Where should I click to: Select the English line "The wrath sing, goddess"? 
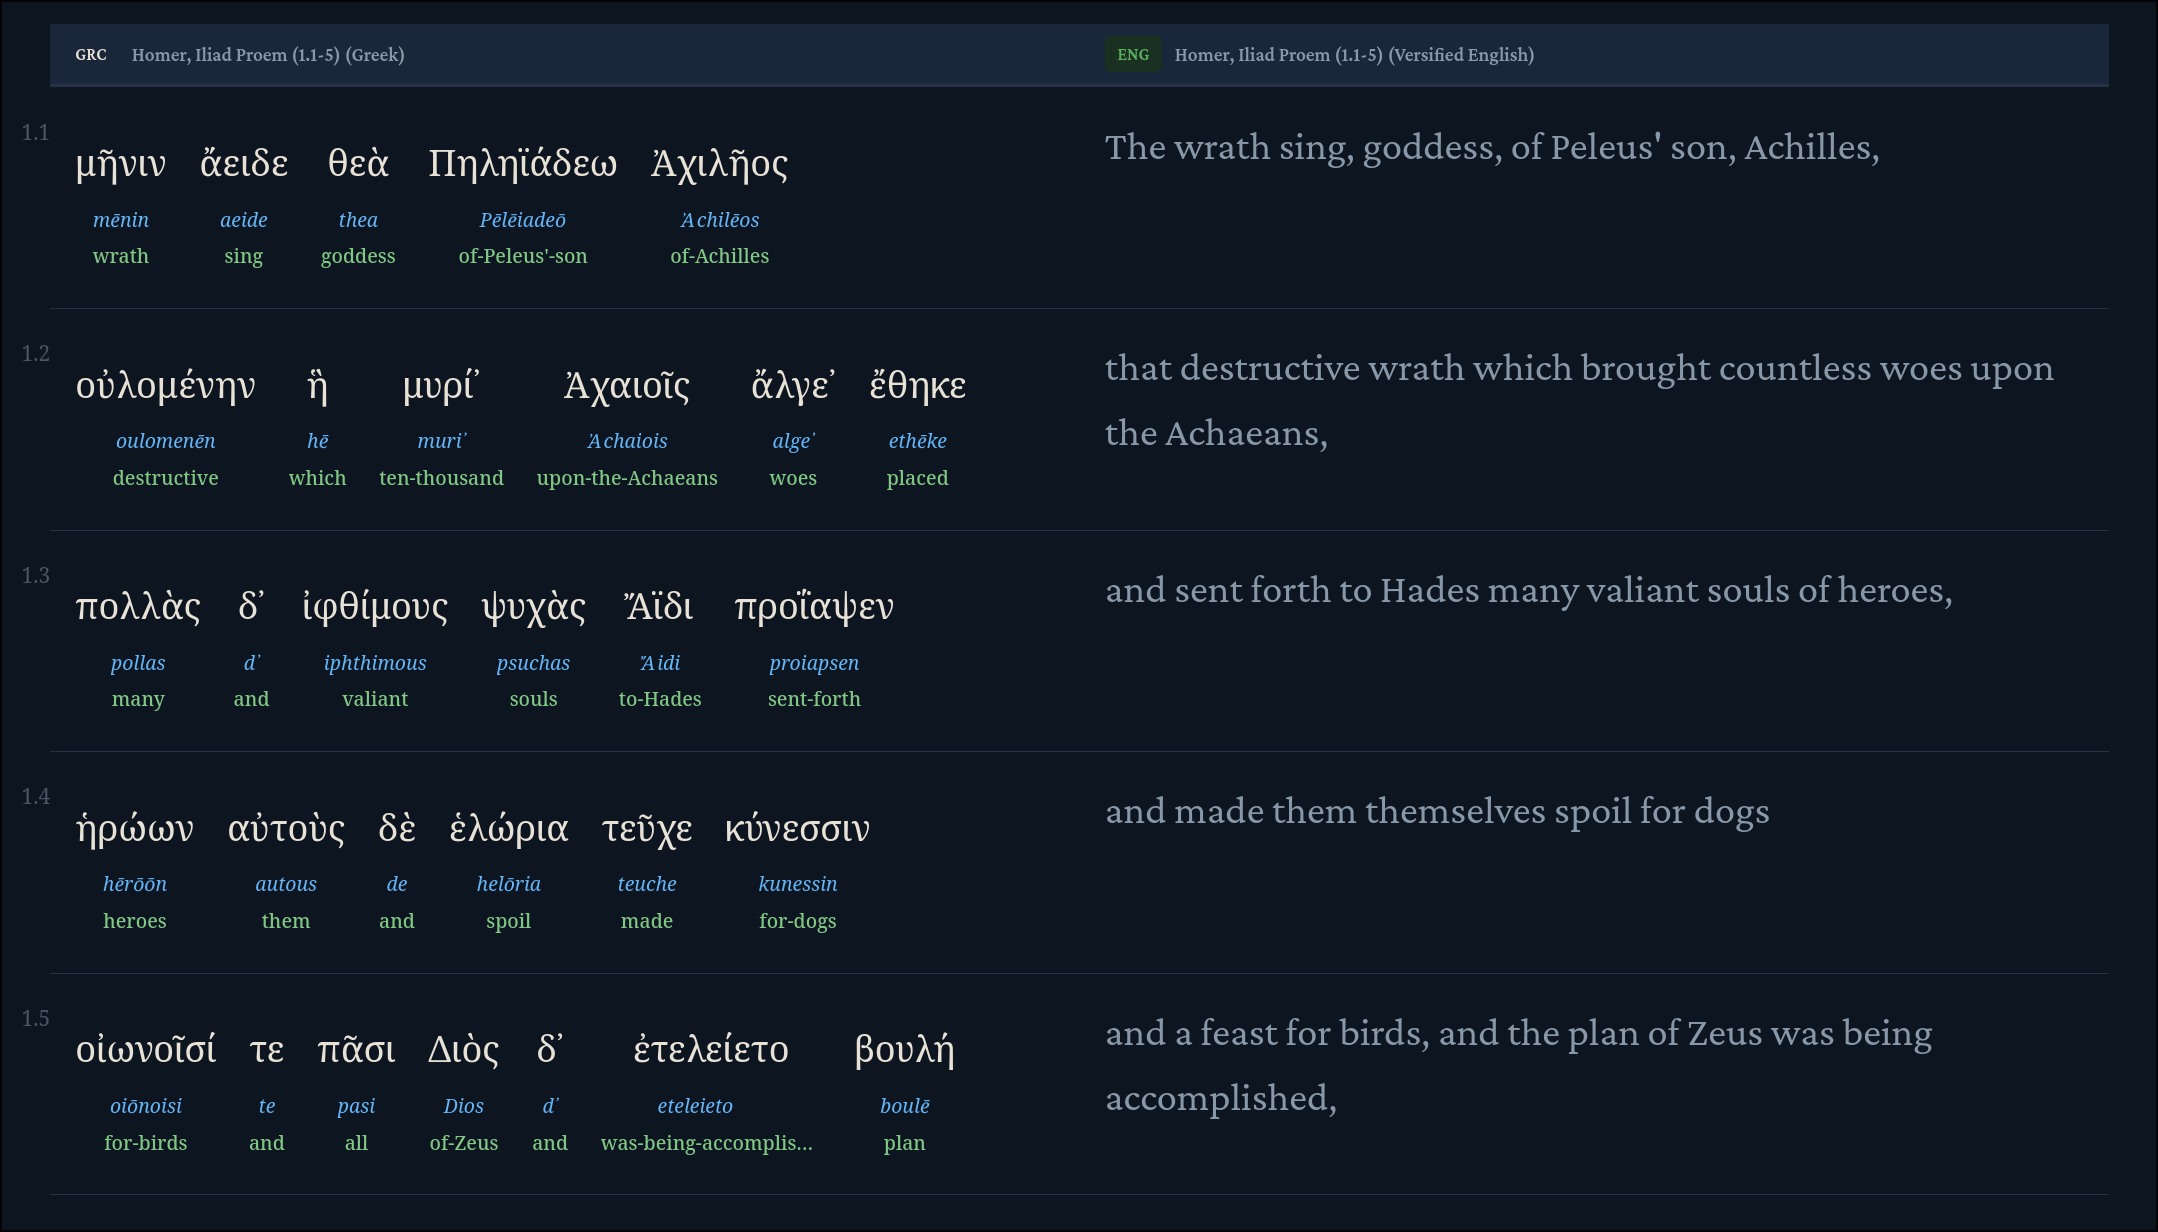(1491, 148)
